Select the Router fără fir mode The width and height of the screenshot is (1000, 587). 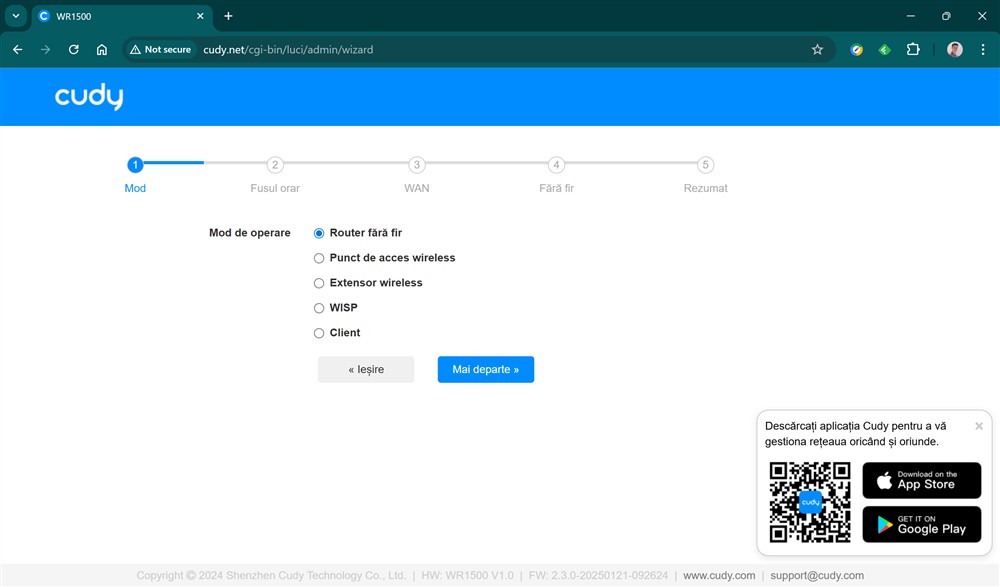pyautogui.click(x=319, y=233)
